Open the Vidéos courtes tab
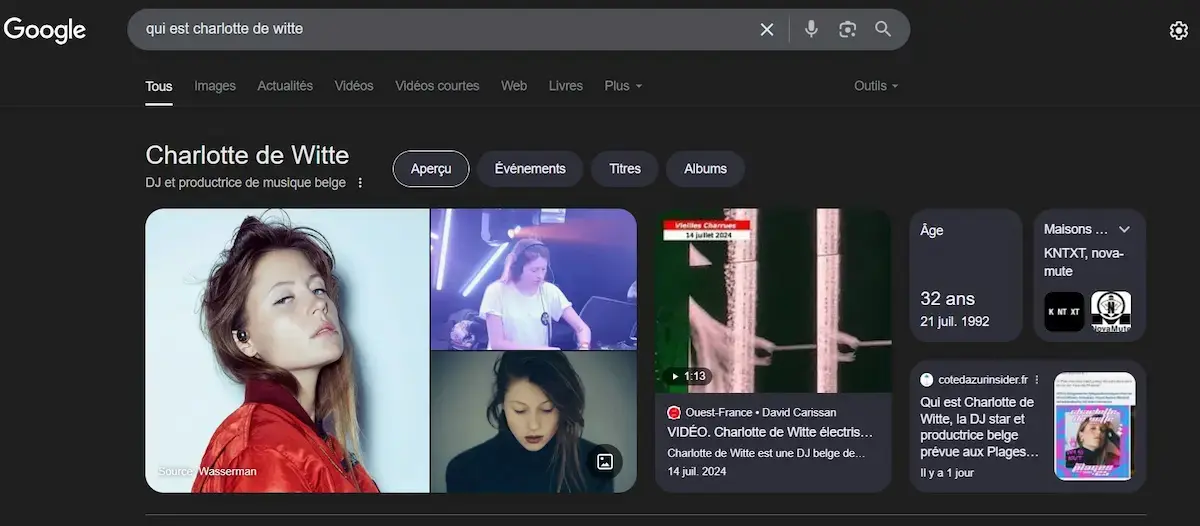This screenshot has width=1200, height=526. pyautogui.click(x=437, y=86)
